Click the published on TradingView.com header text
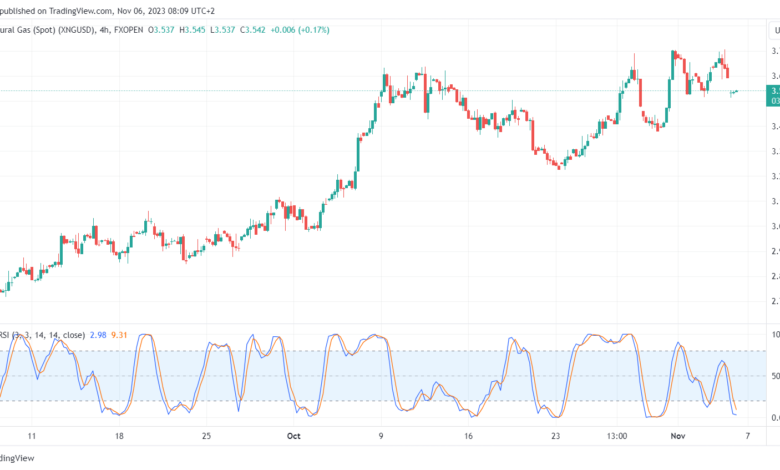 tap(107, 10)
